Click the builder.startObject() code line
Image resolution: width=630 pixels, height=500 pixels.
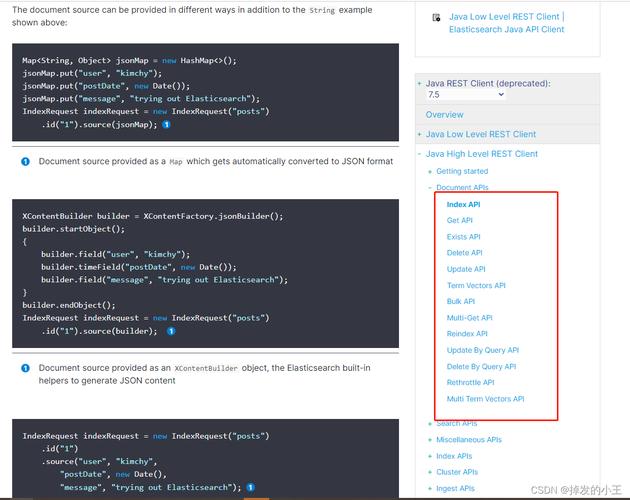pyautogui.click(x=74, y=229)
